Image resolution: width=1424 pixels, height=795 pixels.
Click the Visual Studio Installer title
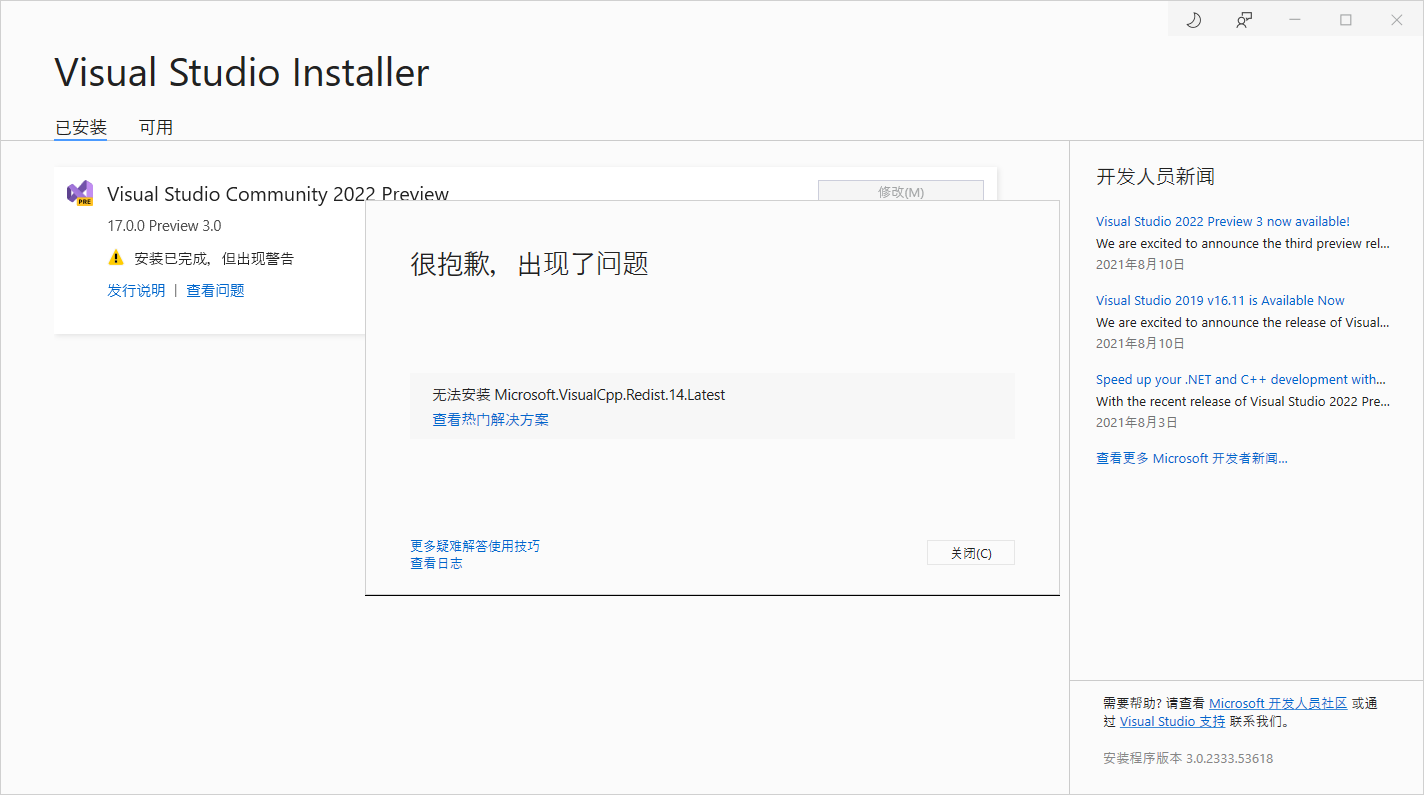(242, 73)
